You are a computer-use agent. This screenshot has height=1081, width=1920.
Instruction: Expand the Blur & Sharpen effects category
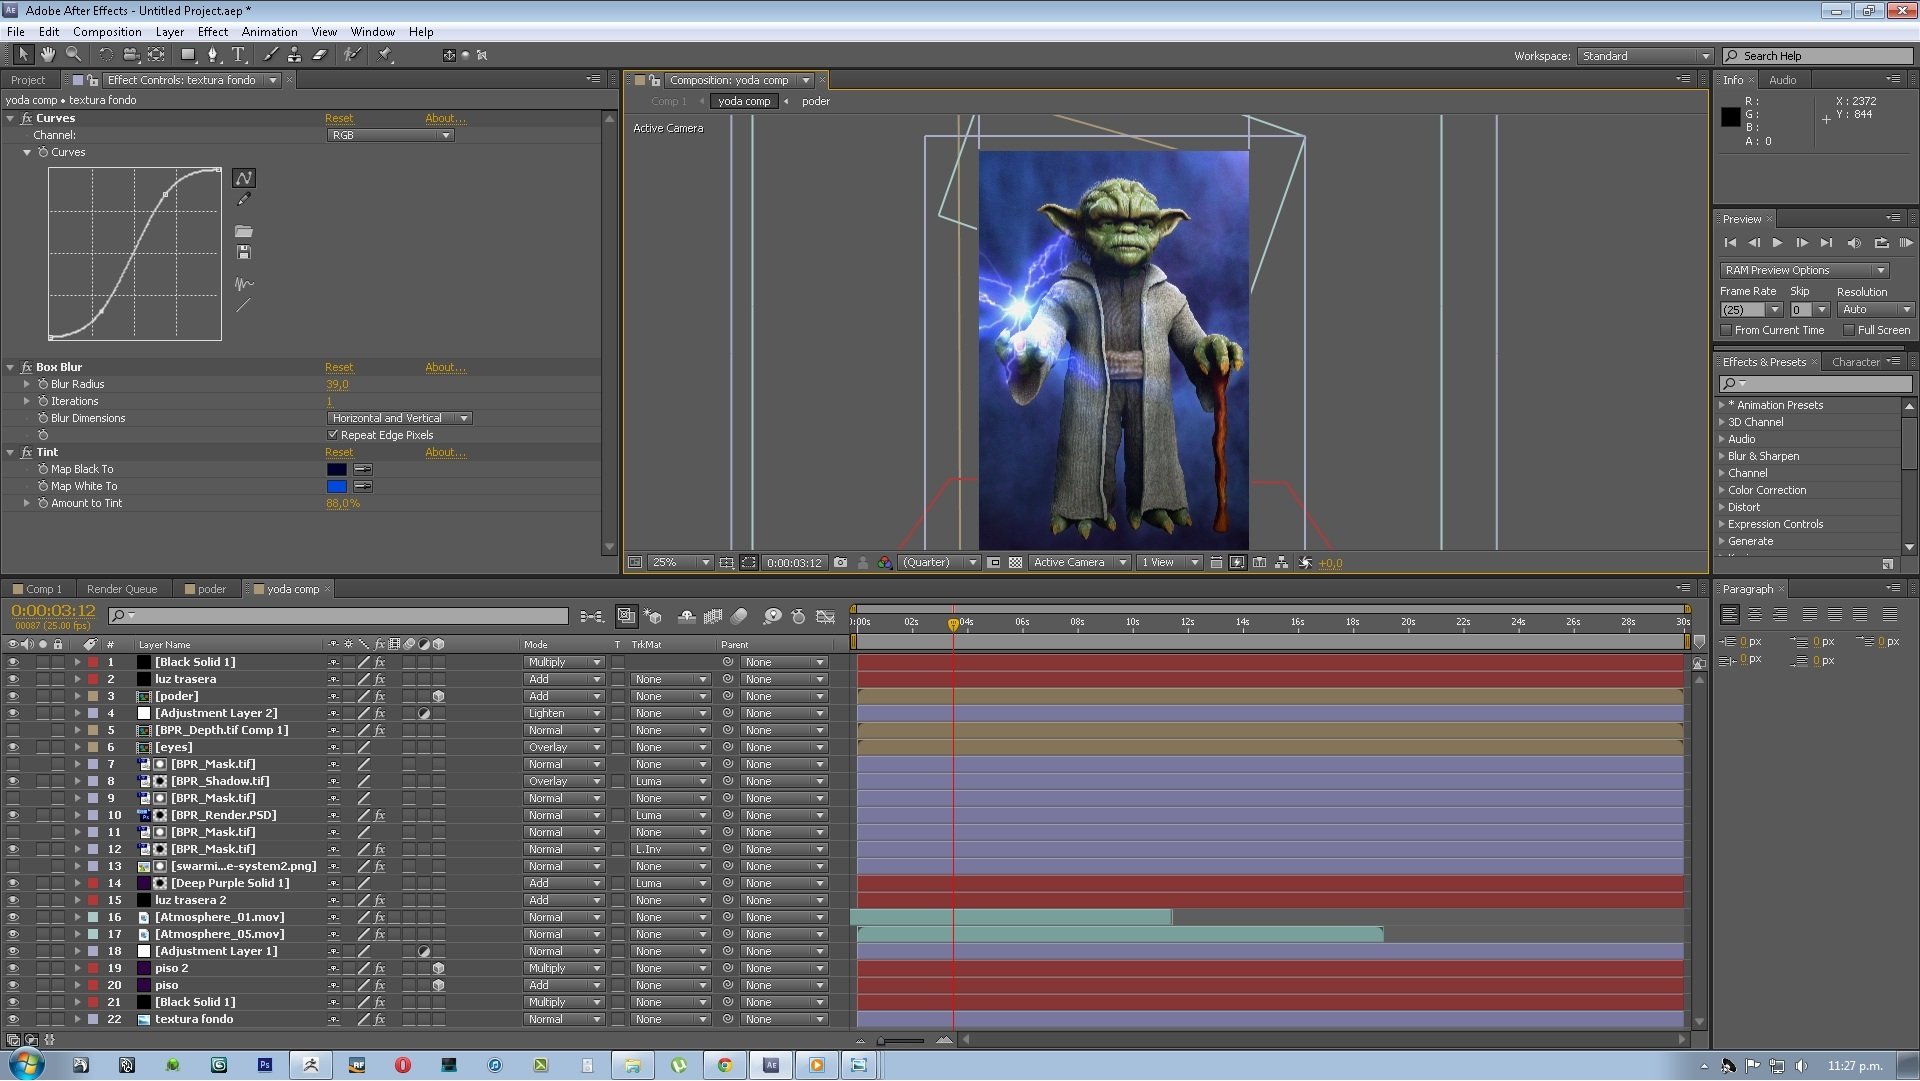click(1722, 456)
